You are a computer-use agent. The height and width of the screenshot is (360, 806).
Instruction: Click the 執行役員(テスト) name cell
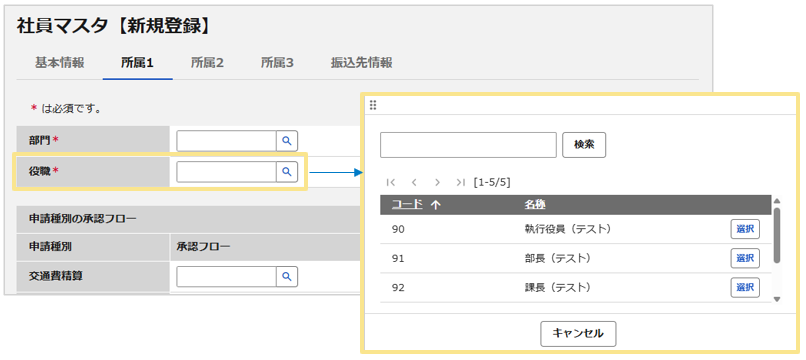pyautogui.click(x=568, y=229)
